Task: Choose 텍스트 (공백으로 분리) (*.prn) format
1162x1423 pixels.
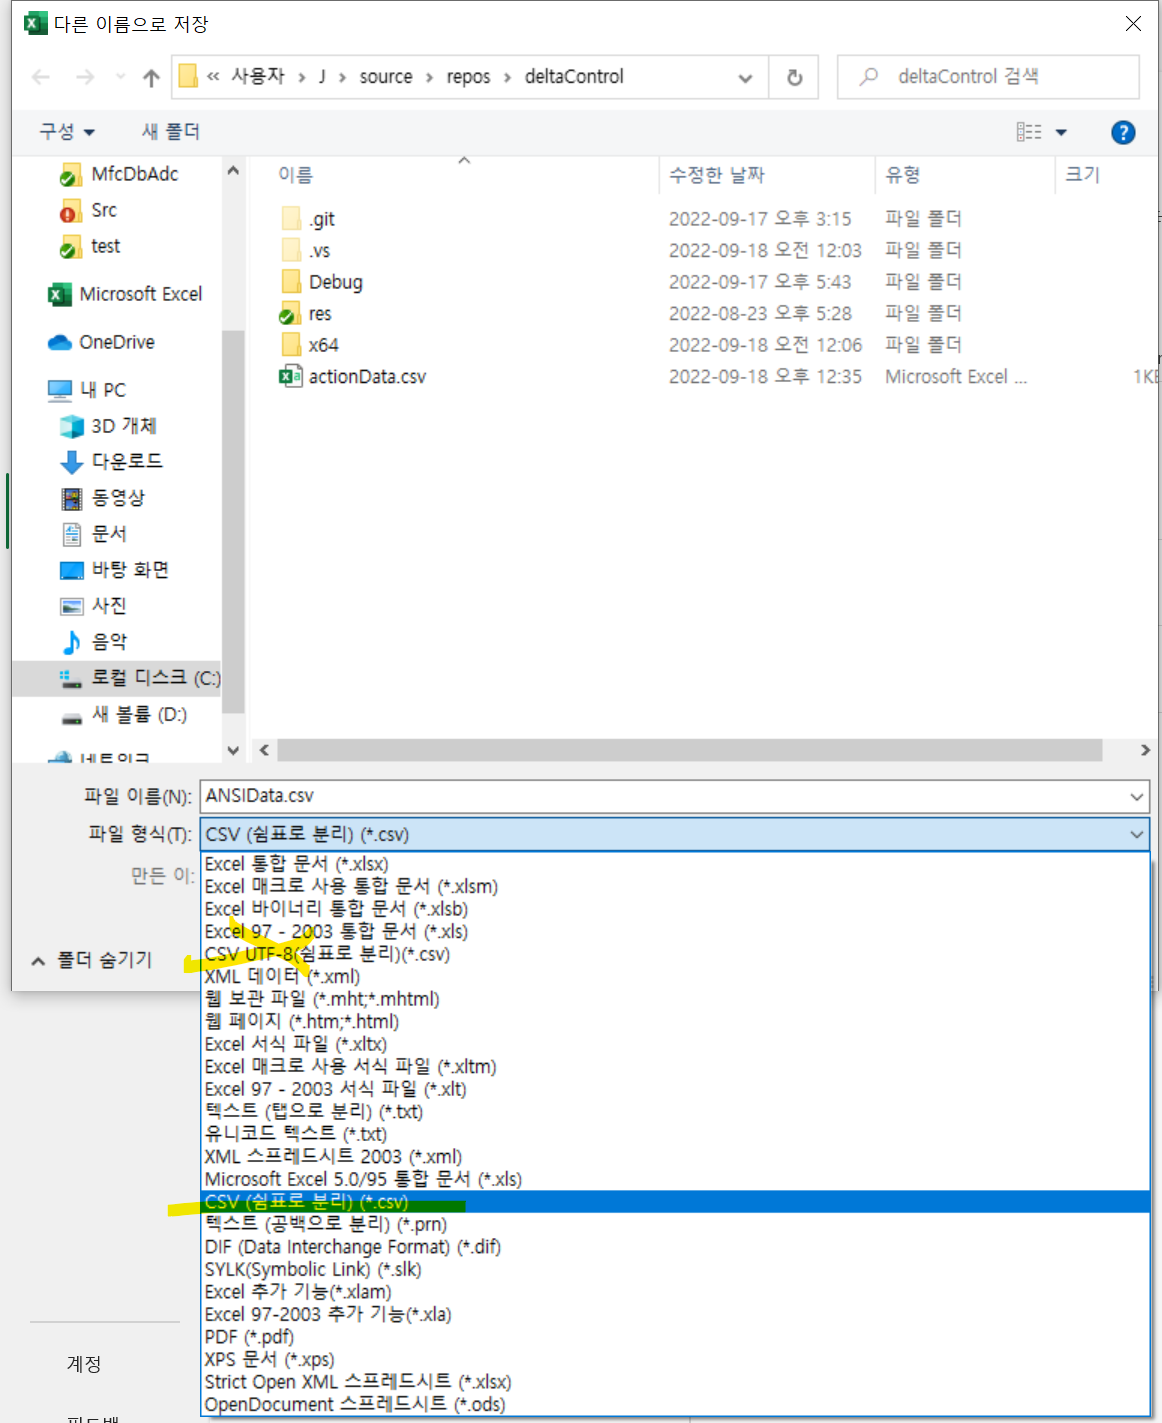Action: (x=675, y=1224)
